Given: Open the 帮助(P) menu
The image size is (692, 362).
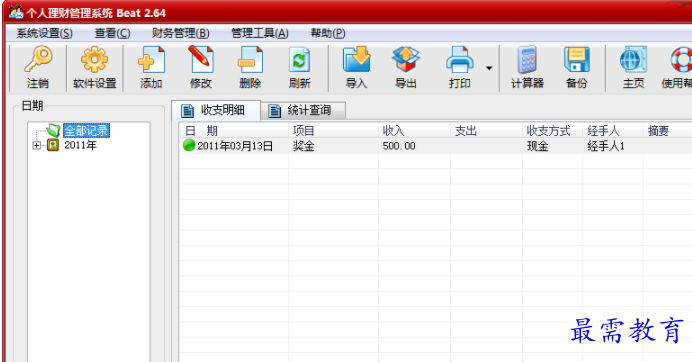Looking at the screenshot, I should 327,33.
